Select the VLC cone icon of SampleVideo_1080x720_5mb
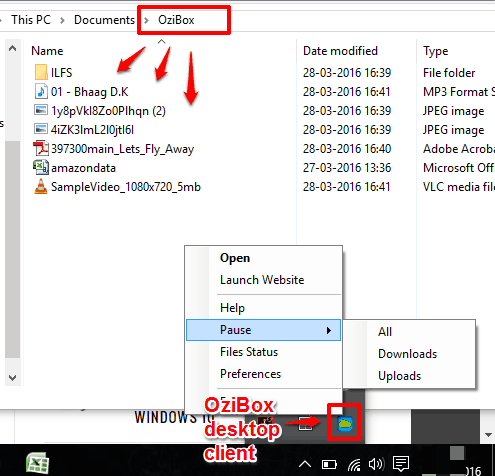 (41, 187)
